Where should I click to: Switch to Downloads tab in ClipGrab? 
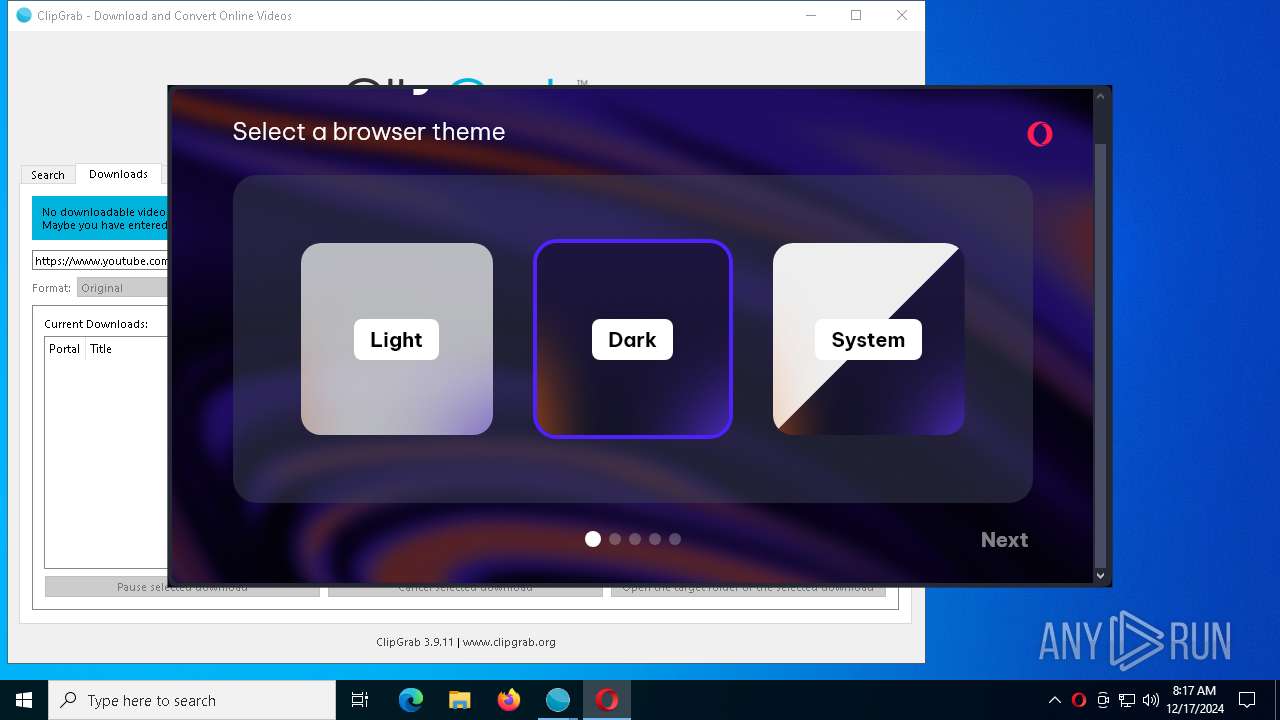point(118,174)
